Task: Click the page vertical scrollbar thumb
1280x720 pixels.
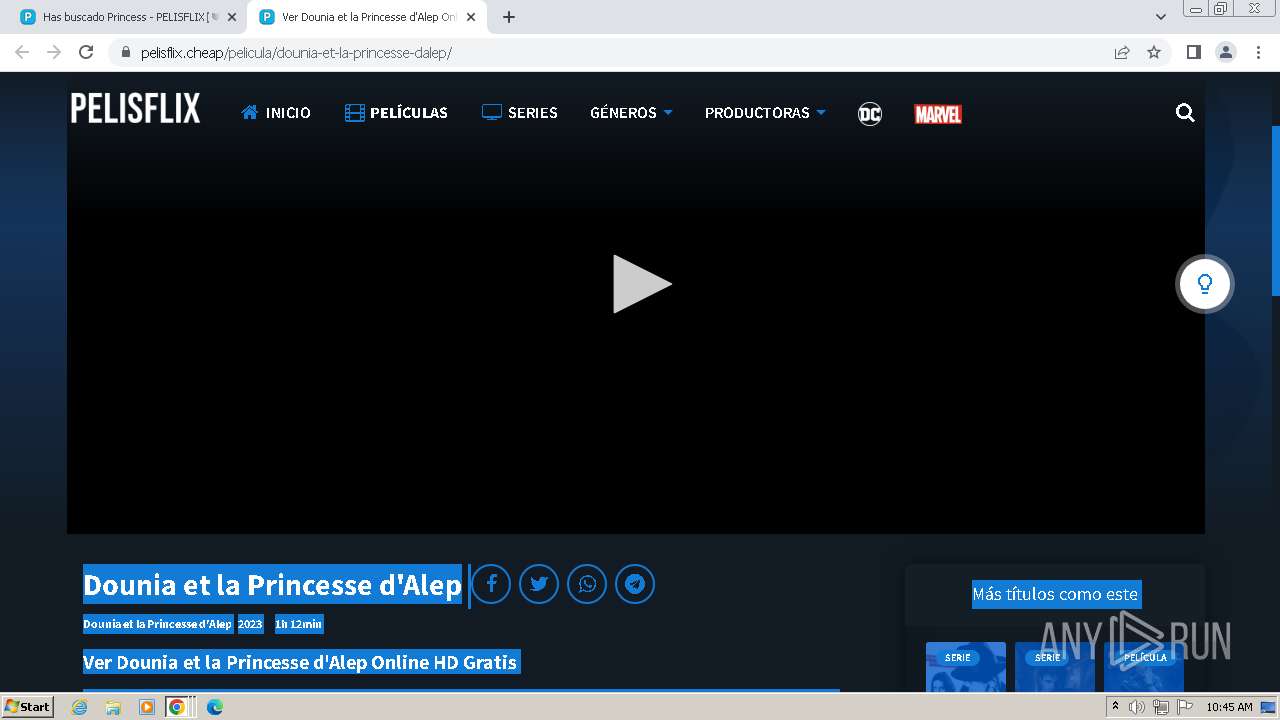Action: [1275, 210]
